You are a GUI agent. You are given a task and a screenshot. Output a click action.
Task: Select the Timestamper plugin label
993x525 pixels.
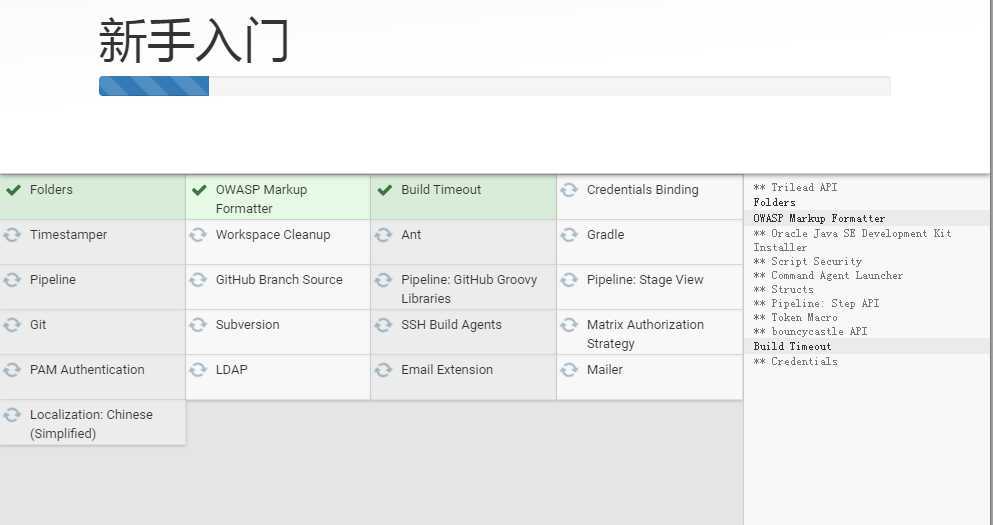(68, 234)
